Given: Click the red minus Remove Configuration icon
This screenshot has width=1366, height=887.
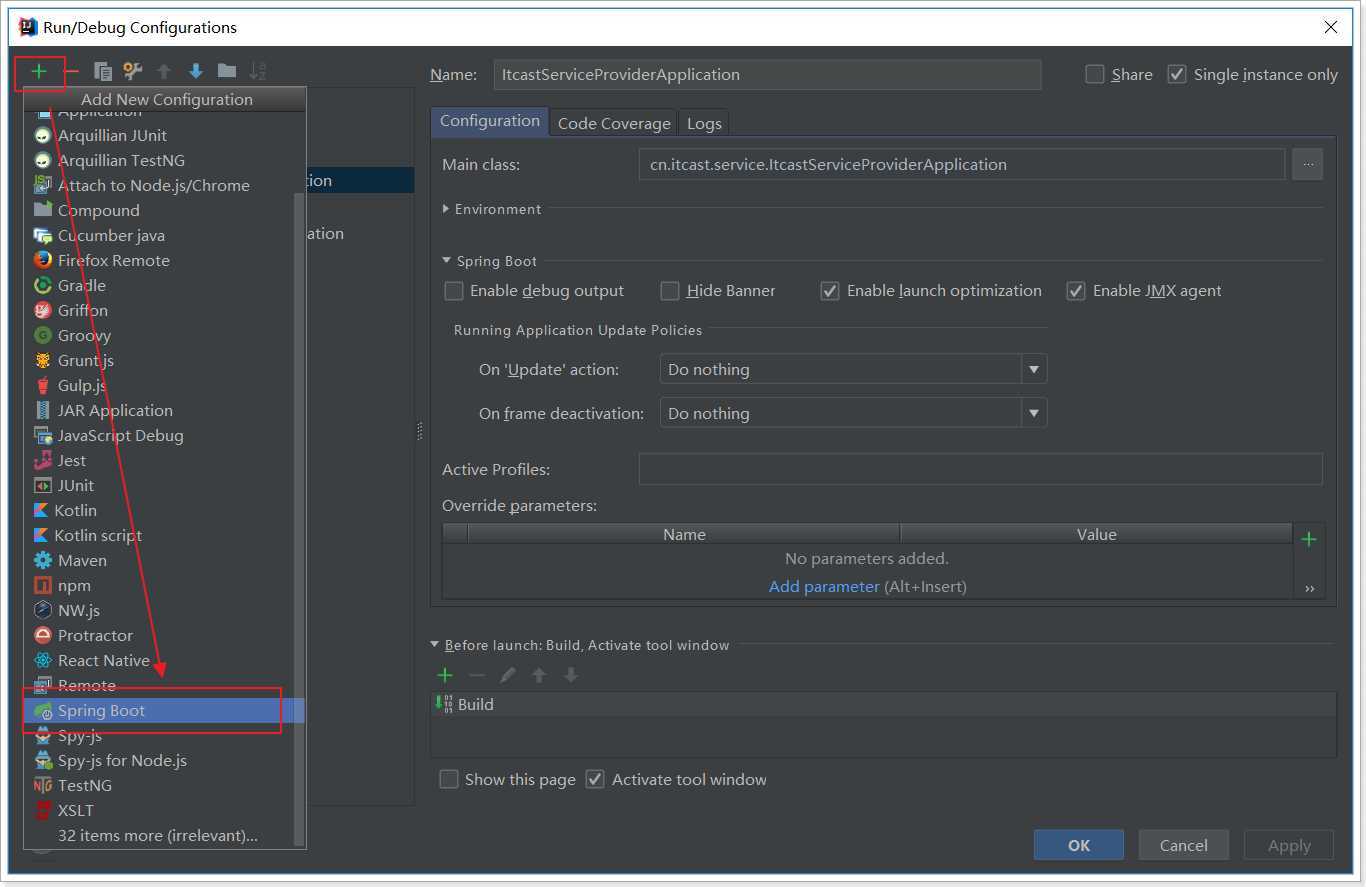Looking at the screenshot, I should pyautogui.click(x=72, y=72).
